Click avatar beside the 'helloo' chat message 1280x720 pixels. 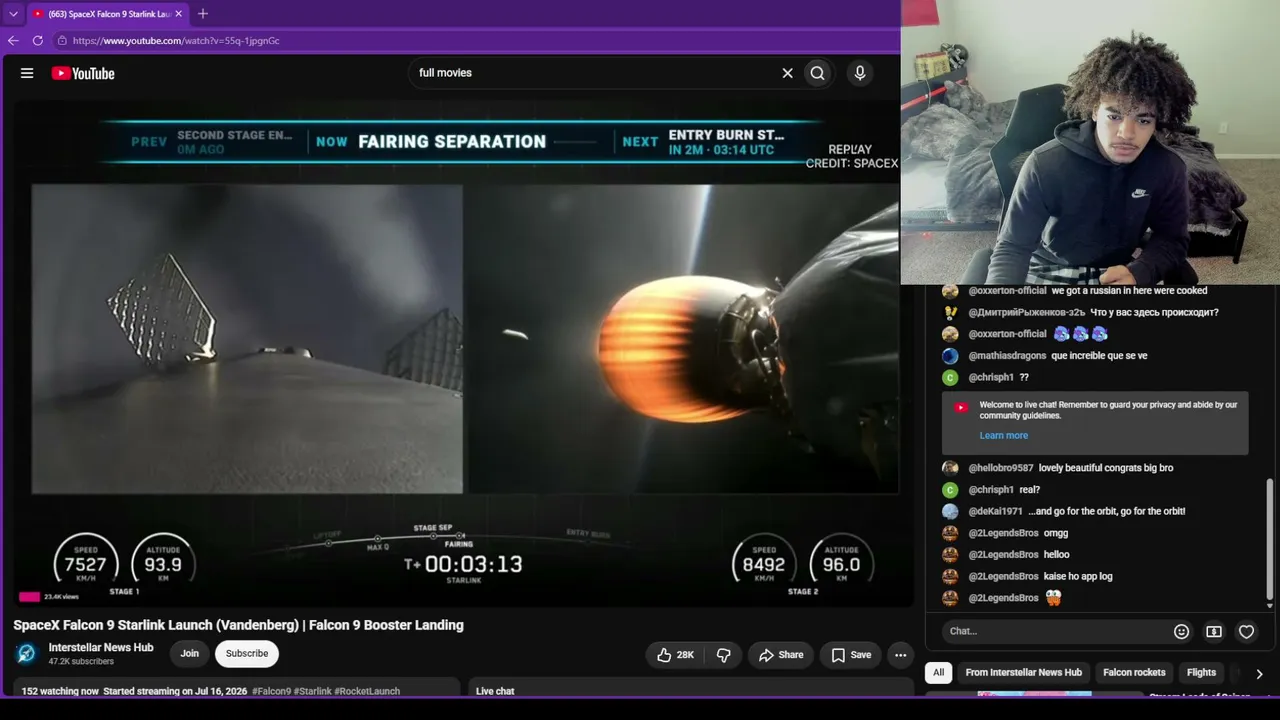pyautogui.click(x=950, y=555)
